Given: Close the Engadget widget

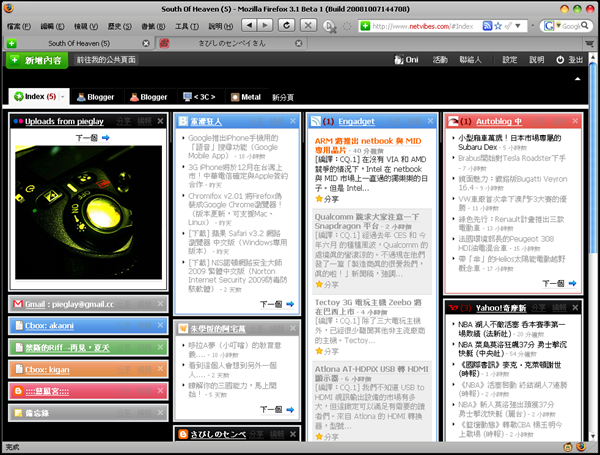Looking at the screenshot, I should [x=430, y=121].
